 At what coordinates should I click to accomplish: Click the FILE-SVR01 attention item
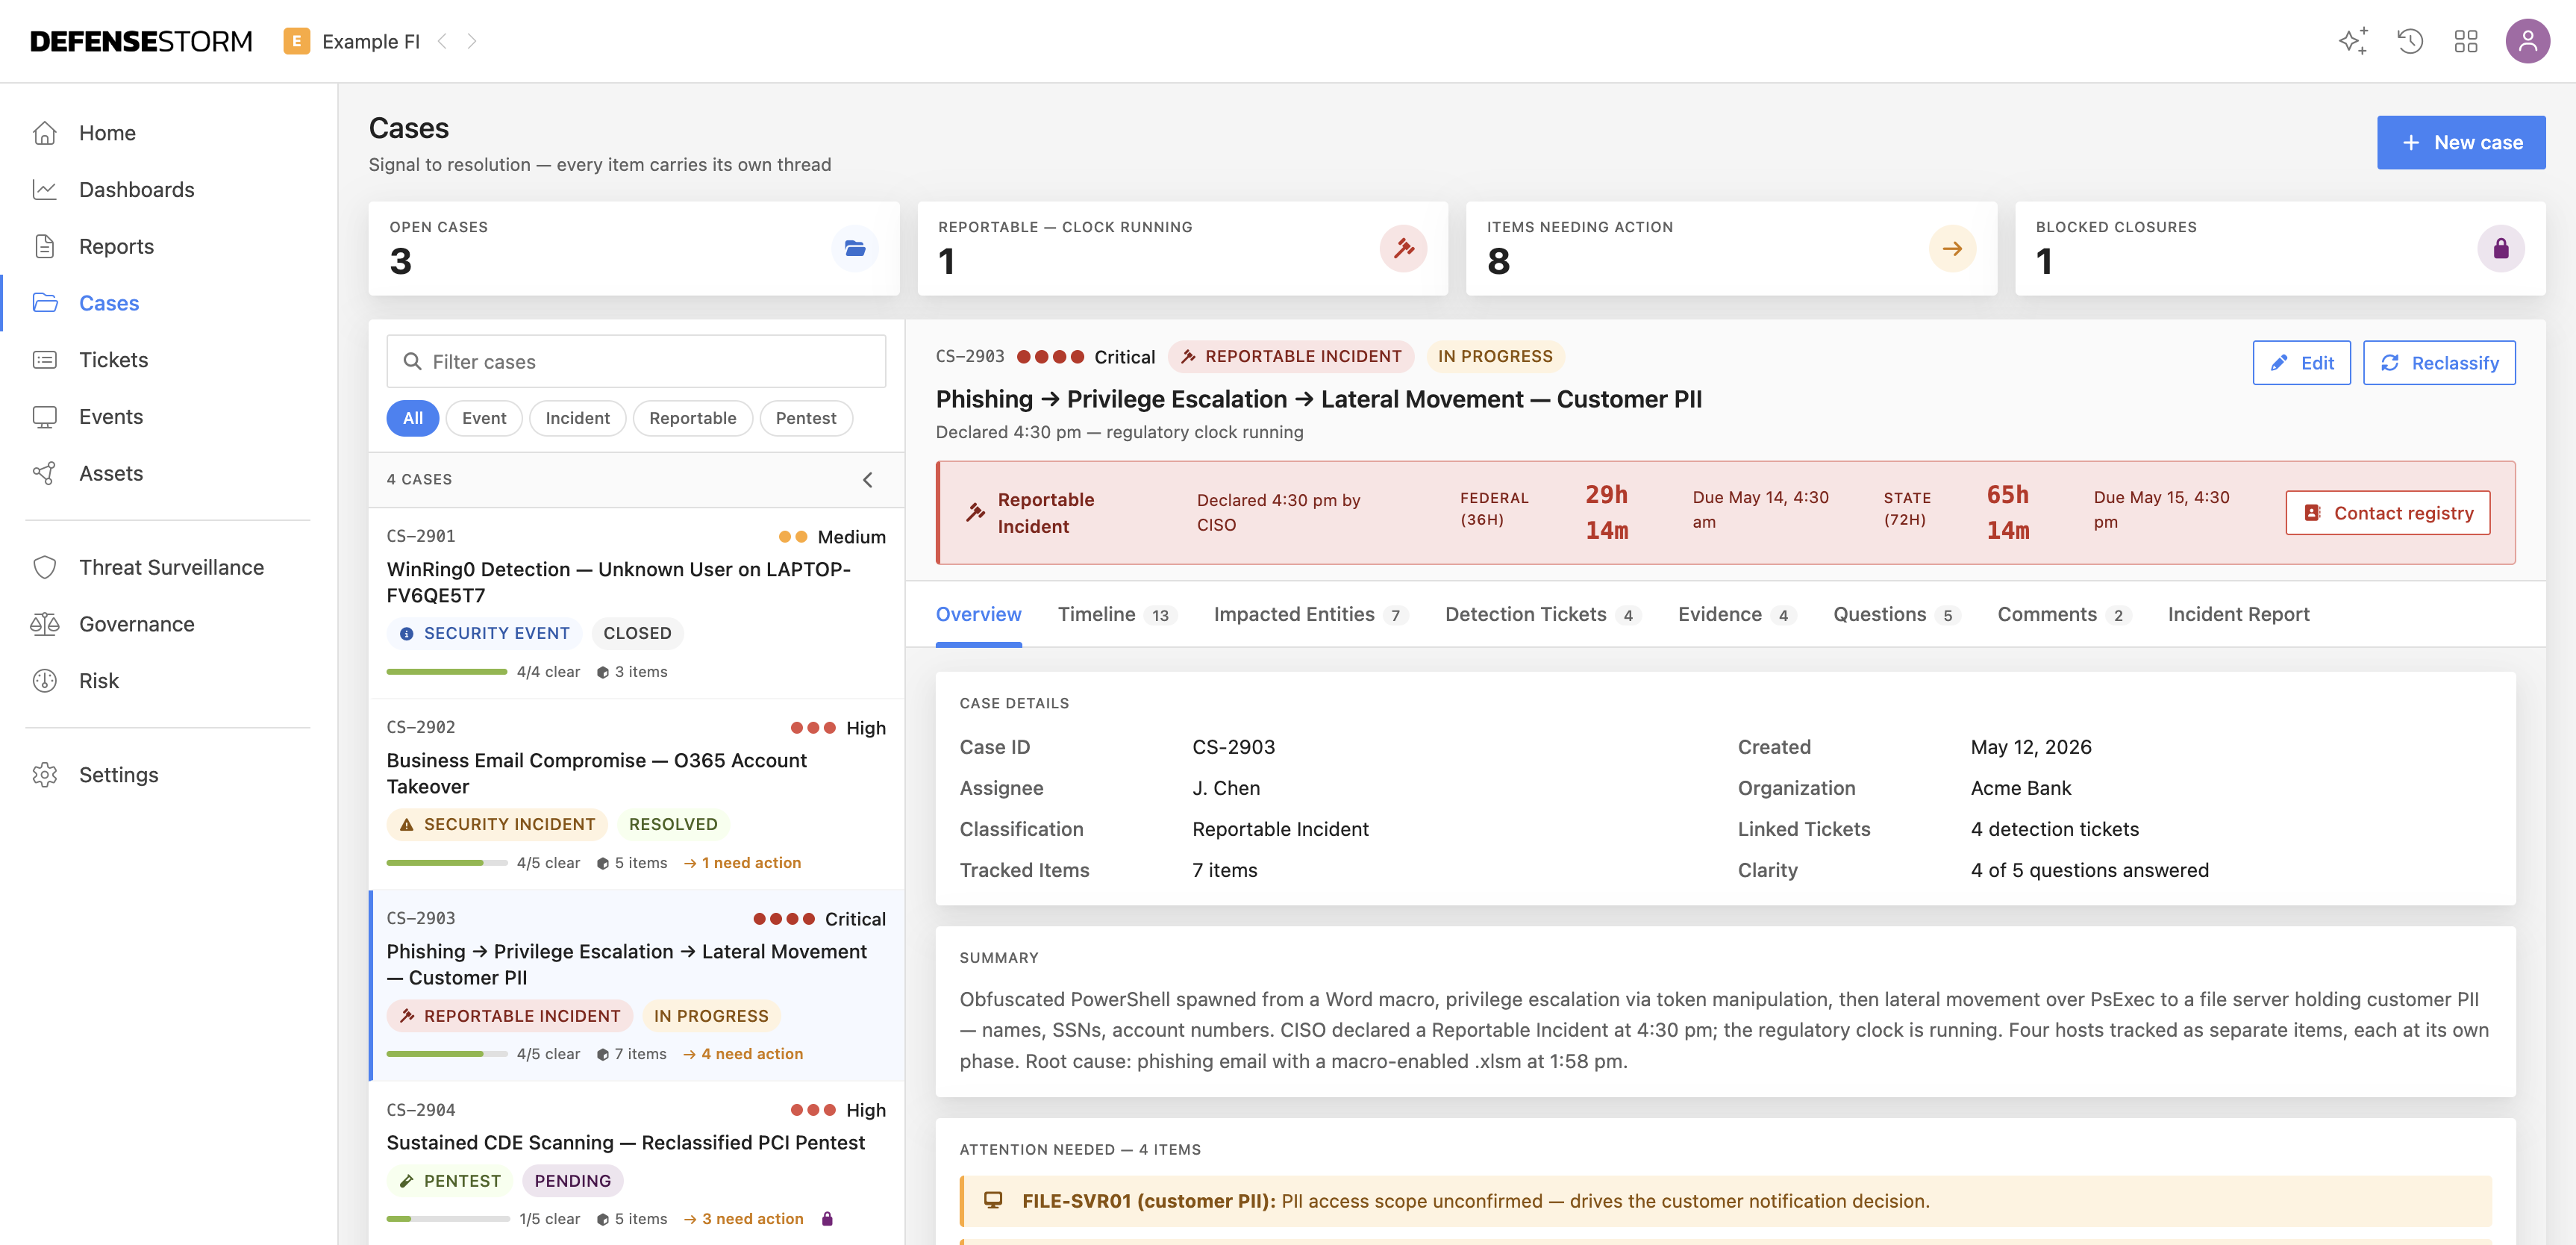[1726, 1201]
